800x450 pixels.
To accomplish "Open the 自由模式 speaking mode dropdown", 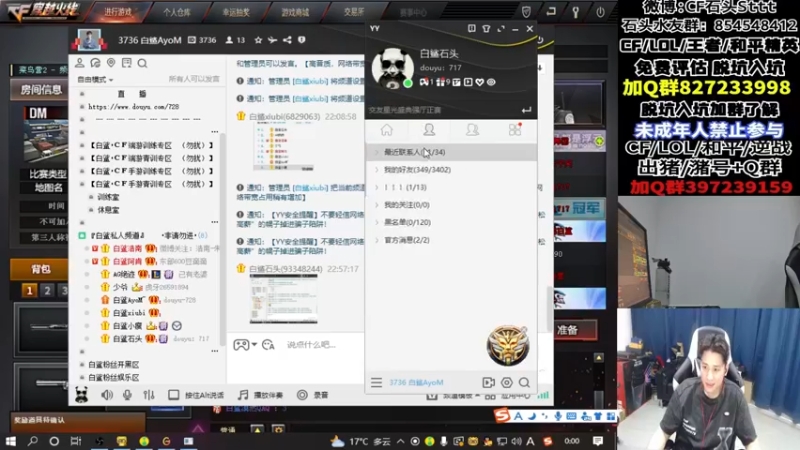I will [x=95, y=80].
